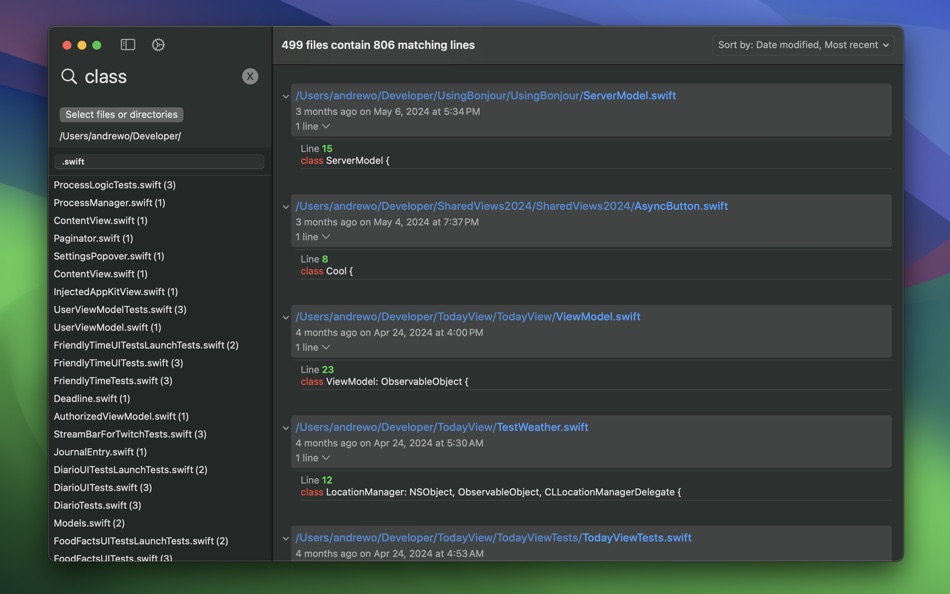Click the 'Select files or directories' button
This screenshot has width=950, height=594.
pyautogui.click(x=121, y=115)
